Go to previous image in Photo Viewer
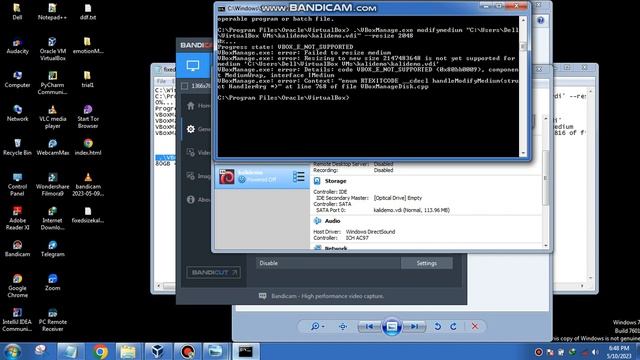This screenshot has height=360, width=640. [x=369, y=327]
